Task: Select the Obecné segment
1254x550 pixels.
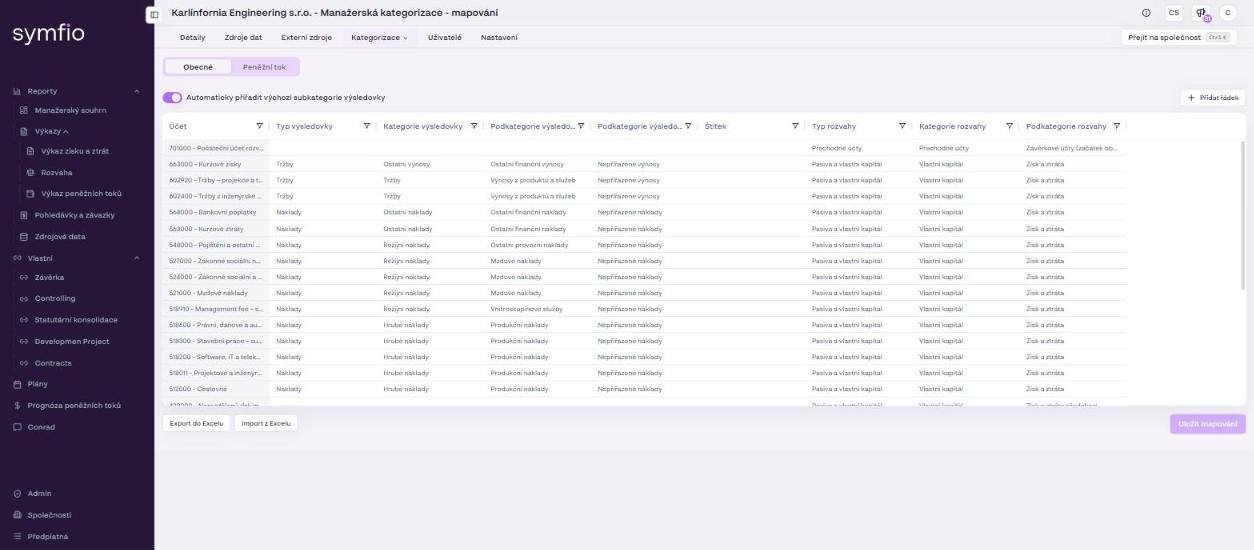Action: tap(198, 67)
